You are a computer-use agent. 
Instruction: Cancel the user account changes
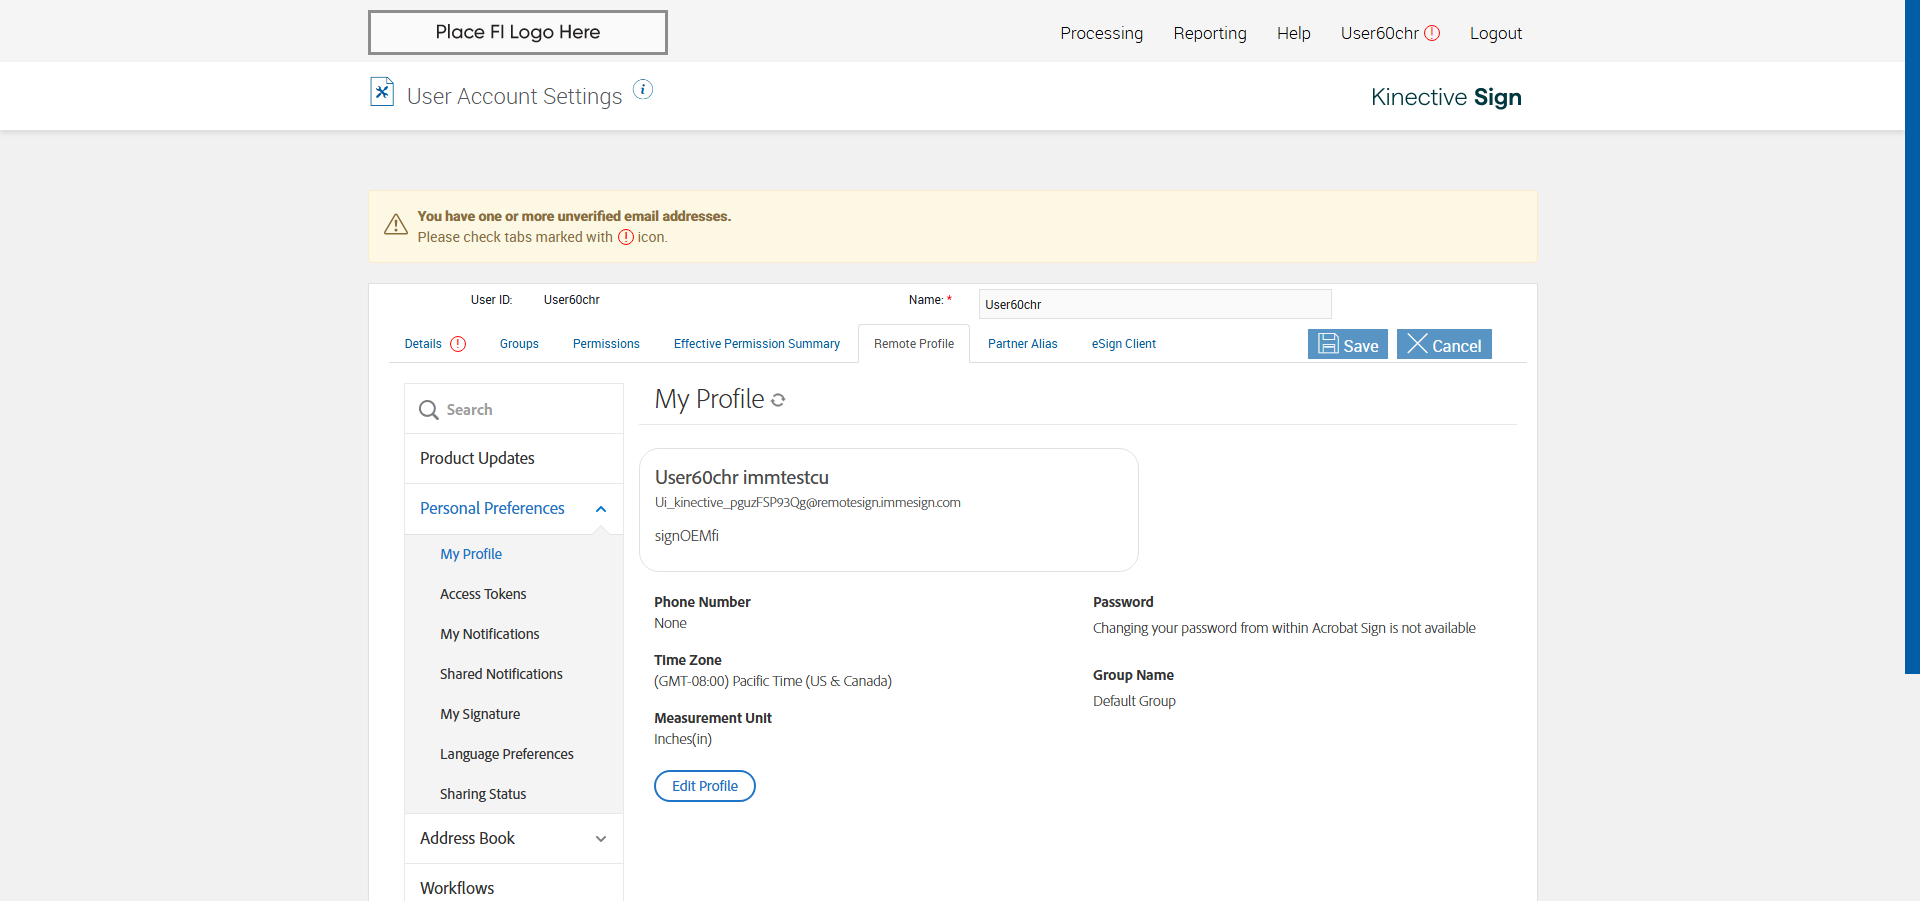[1444, 345]
